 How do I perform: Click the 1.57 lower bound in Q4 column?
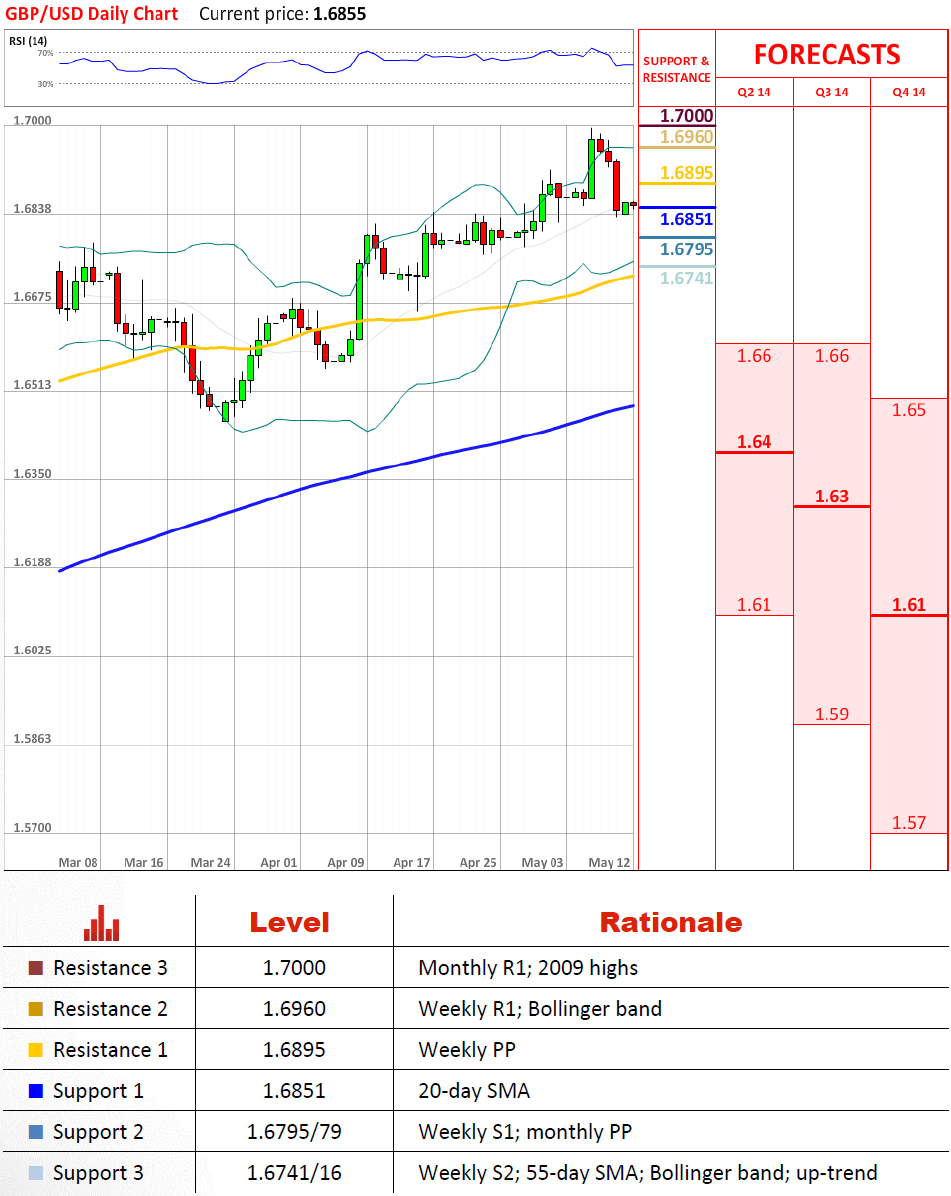point(909,823)
